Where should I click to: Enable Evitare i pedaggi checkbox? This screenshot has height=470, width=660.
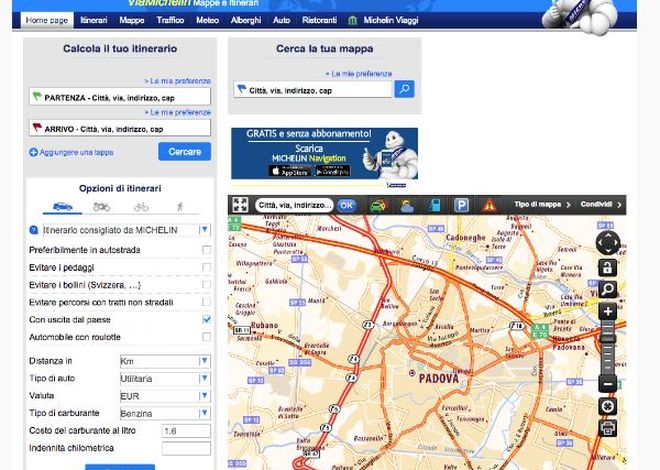(206, 267)
